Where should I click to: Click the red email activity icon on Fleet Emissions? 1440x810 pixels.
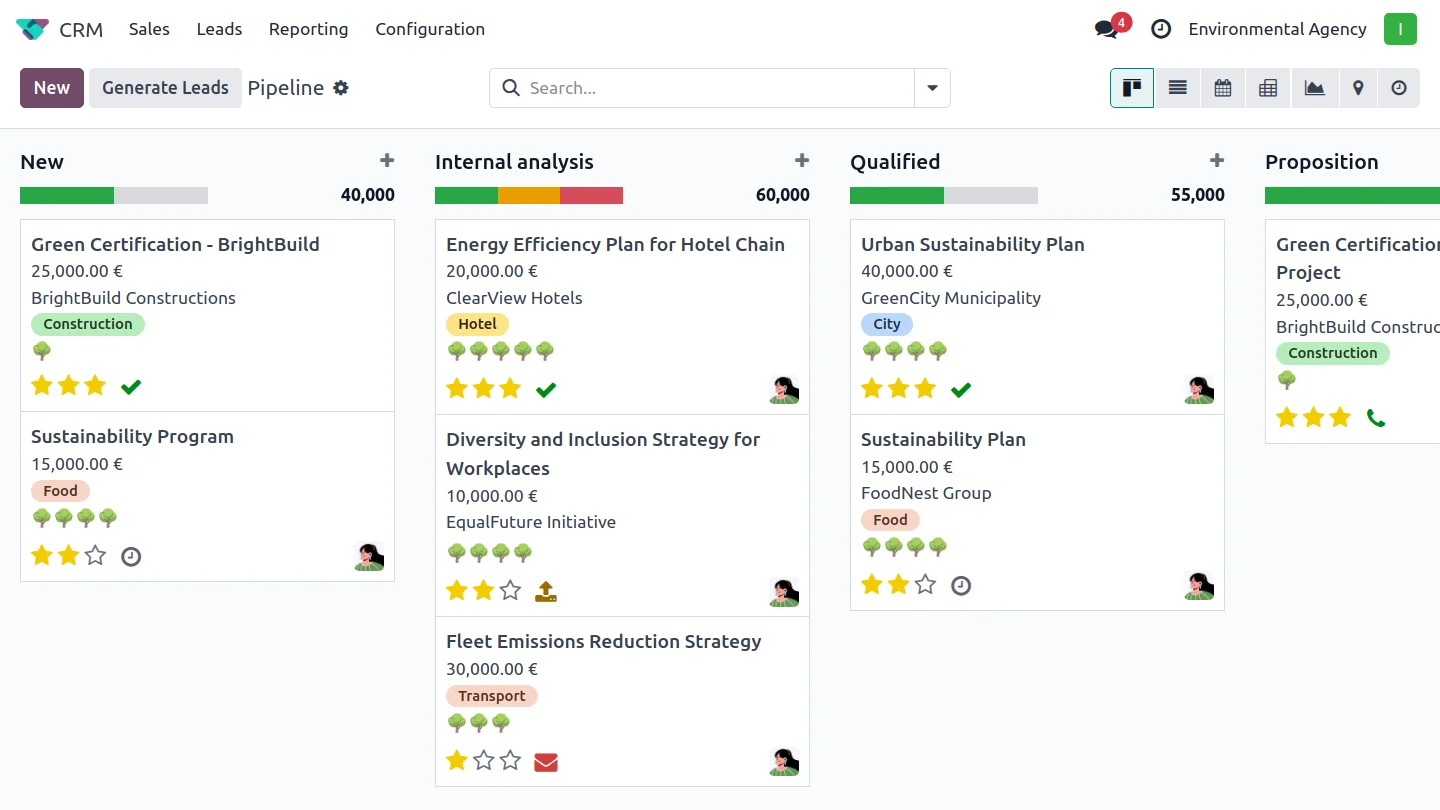(545, 762)
